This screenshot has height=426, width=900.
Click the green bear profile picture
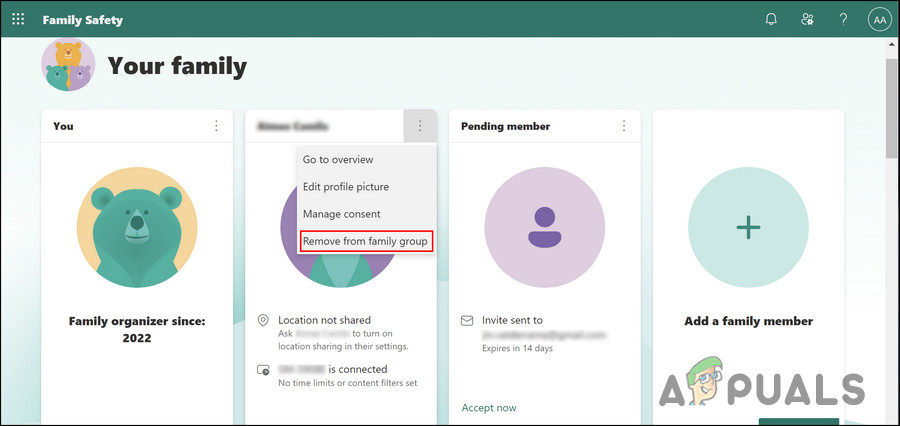tap(137, 227)
